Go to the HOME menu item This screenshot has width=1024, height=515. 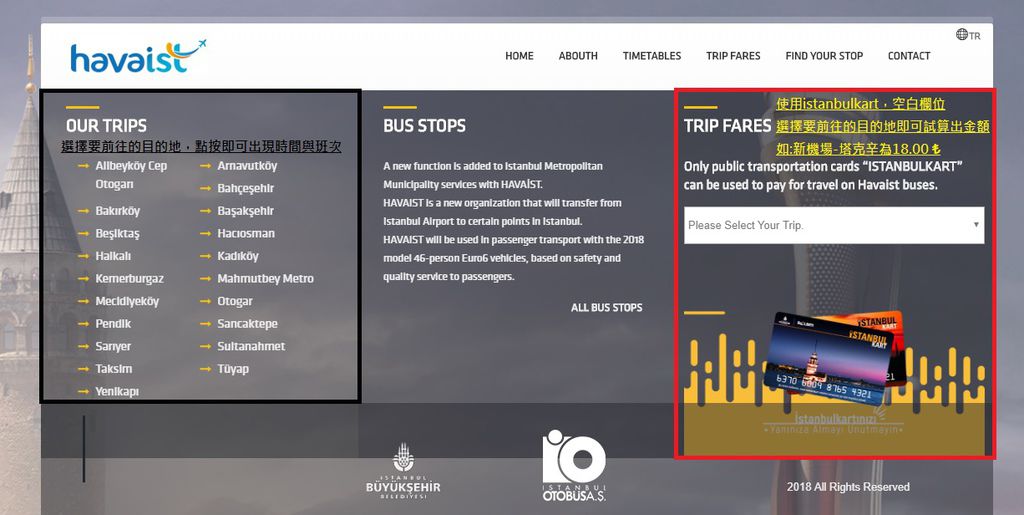[x=519, y=56]
